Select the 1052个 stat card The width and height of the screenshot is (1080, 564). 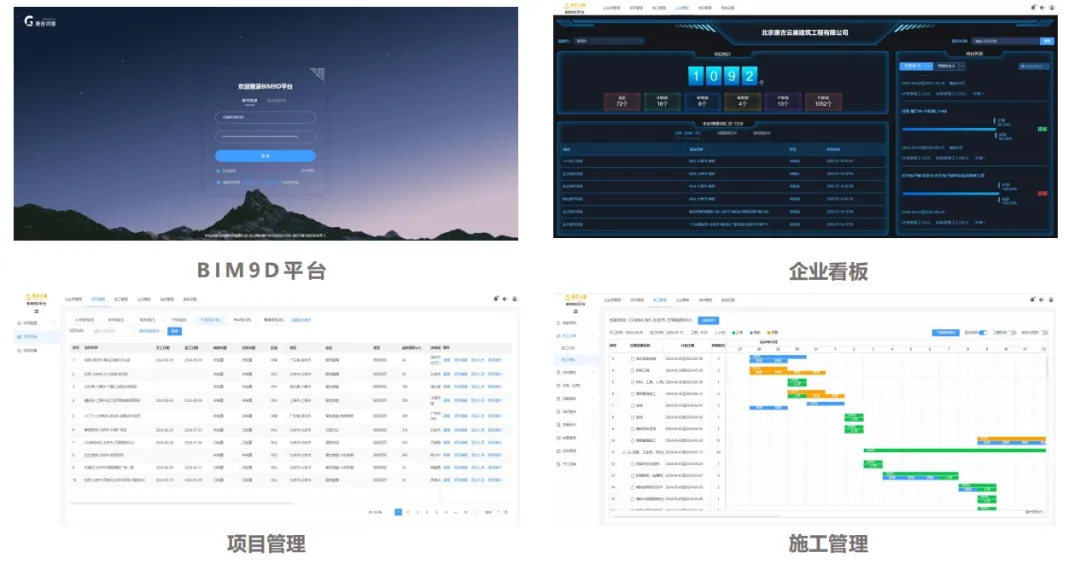pyautogui.click(x=823, y=102)
